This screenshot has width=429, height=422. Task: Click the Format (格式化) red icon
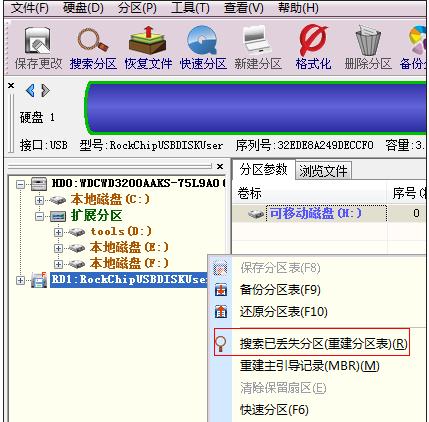coord(313,40)
